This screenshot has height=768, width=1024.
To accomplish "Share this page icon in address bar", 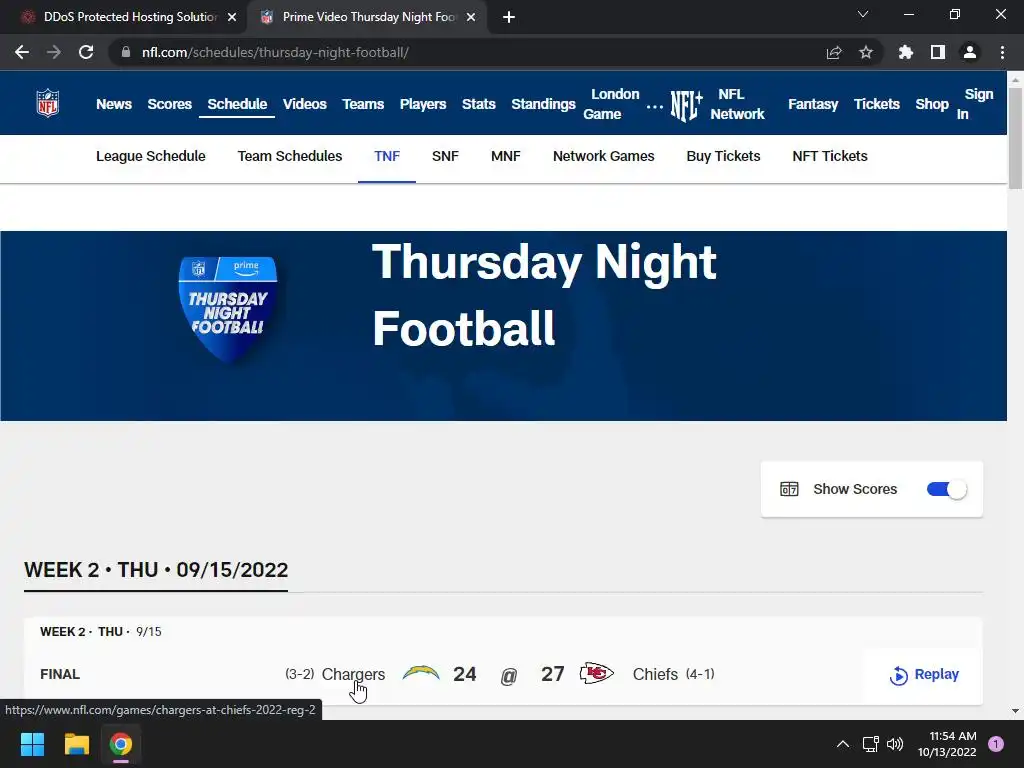I will pos(834,52).
